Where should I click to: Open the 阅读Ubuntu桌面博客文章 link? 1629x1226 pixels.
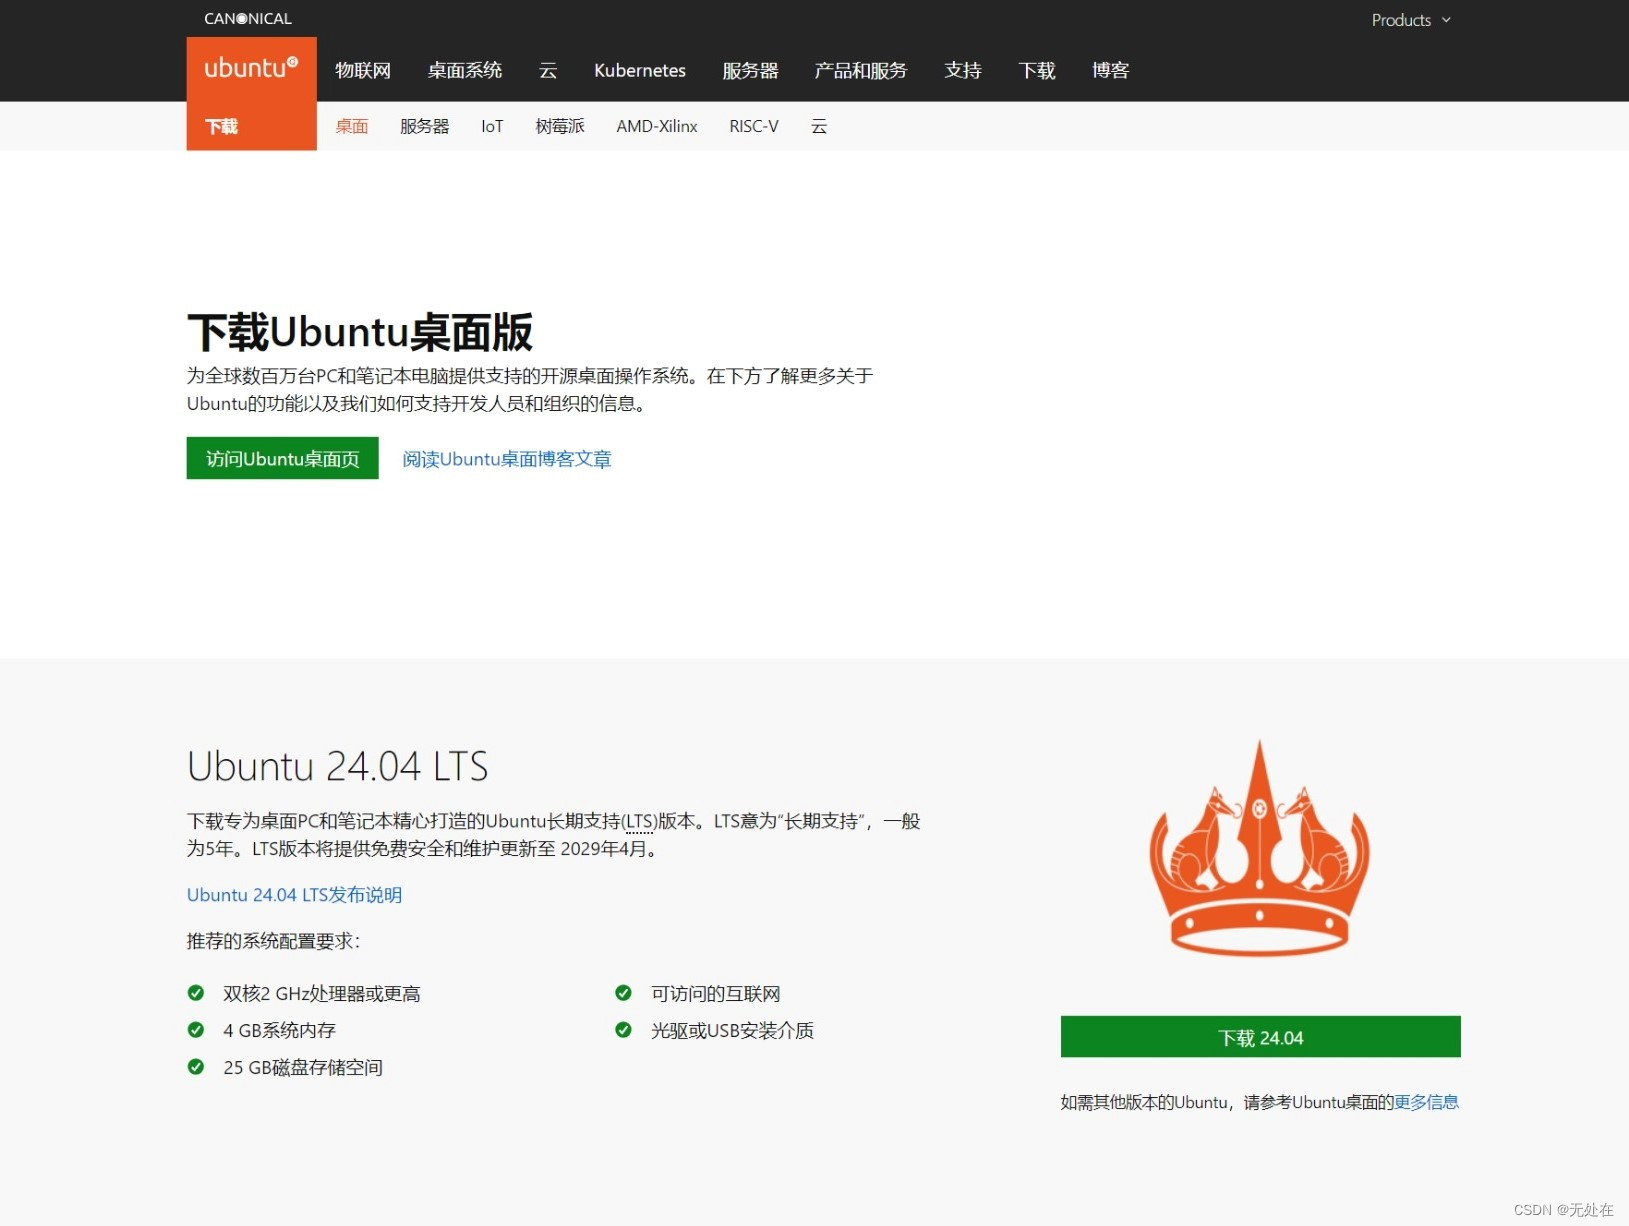(x=507, y=459)
